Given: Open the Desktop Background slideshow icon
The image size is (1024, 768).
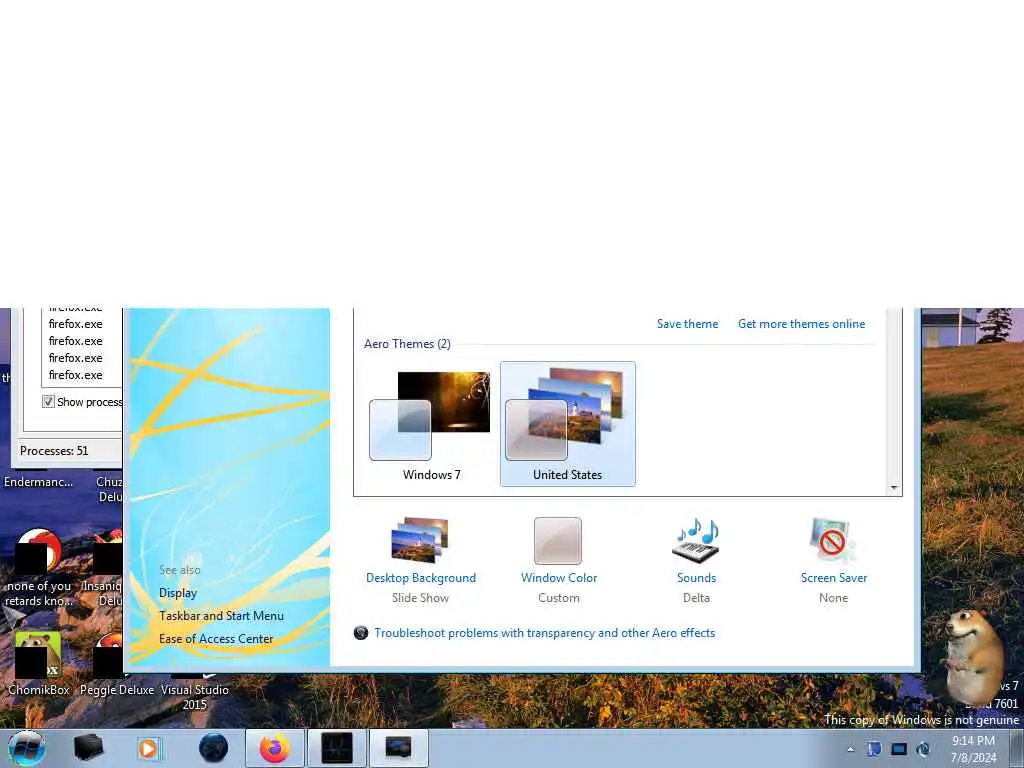Looking at the screenshot, I should (x=420, y=541).
